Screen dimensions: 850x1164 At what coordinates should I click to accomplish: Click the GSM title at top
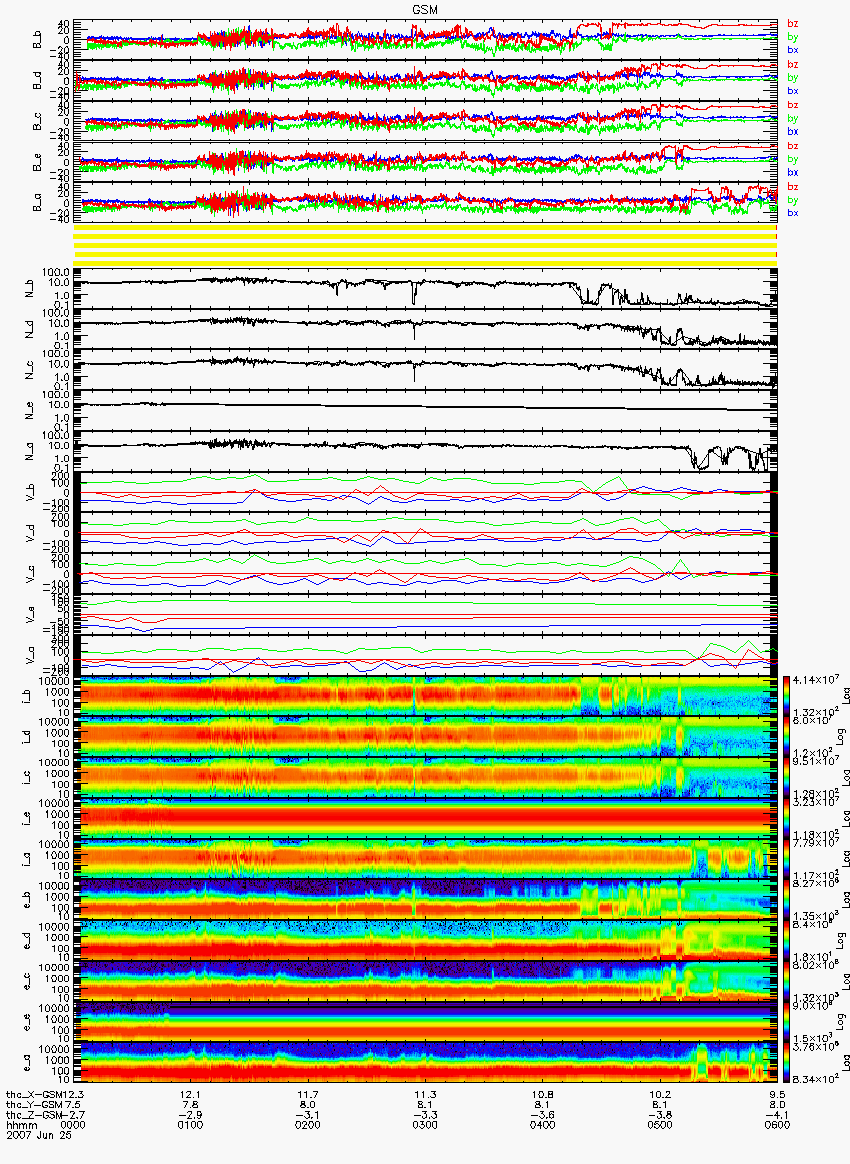pos(425,8)
